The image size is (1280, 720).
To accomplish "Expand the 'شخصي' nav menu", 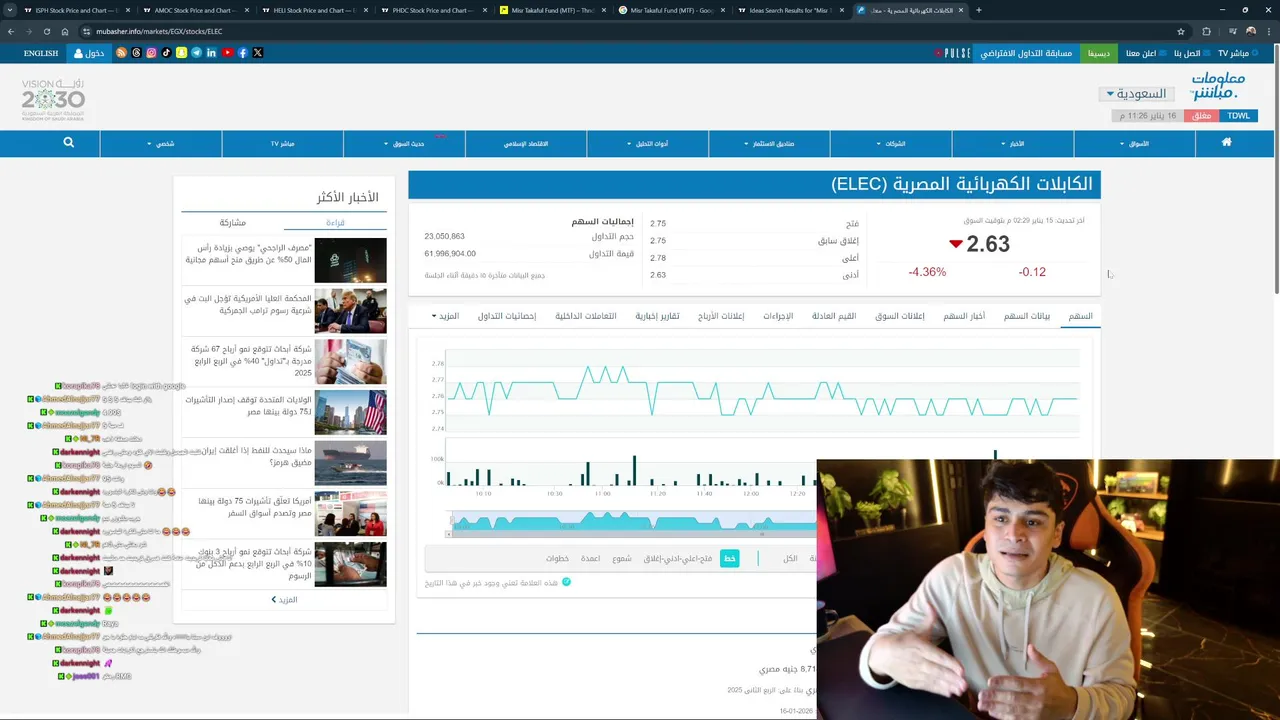I will (160, 144).
